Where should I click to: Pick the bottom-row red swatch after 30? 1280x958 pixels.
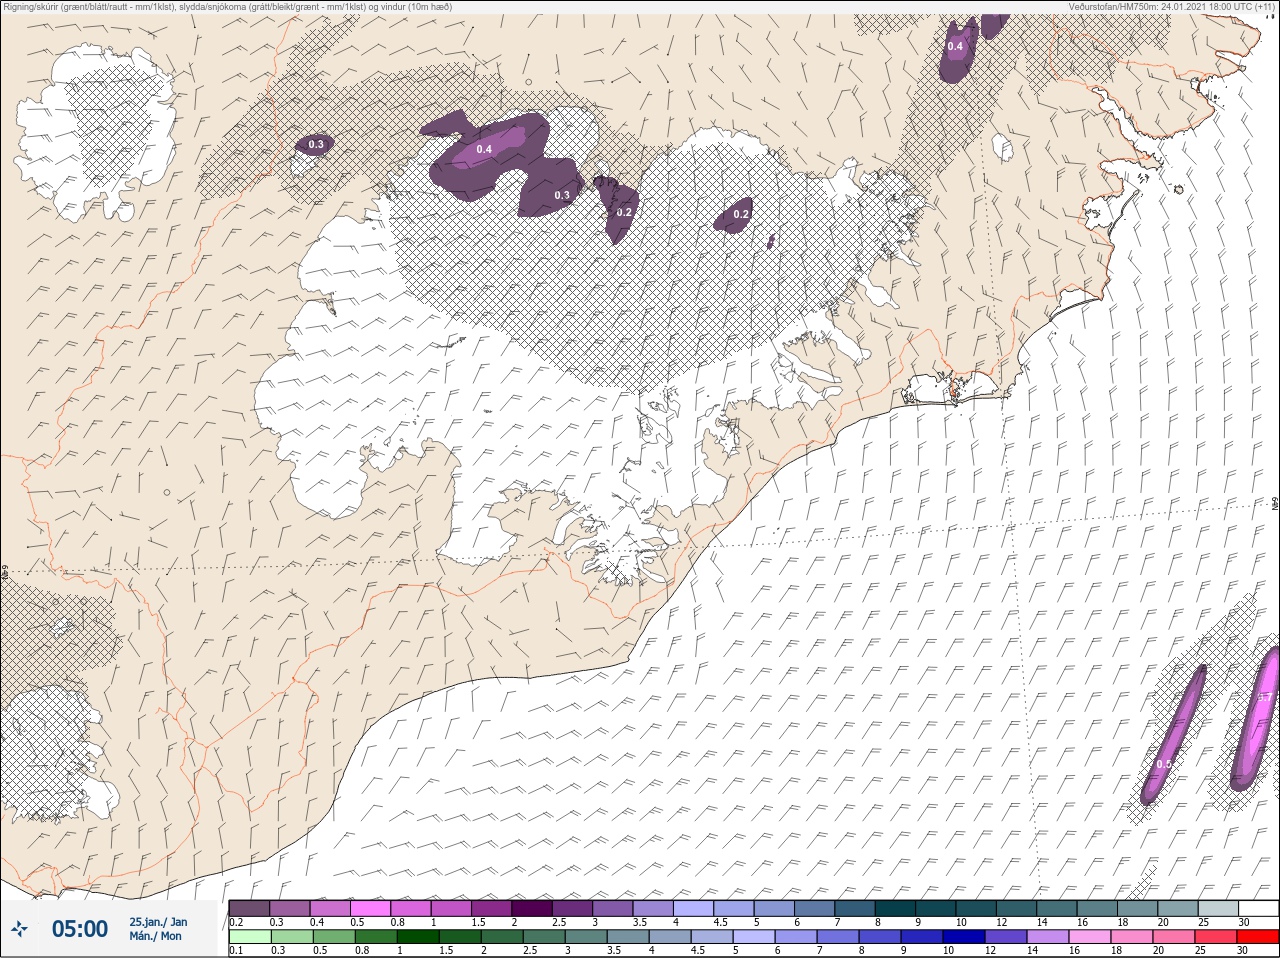[1258, 936]
